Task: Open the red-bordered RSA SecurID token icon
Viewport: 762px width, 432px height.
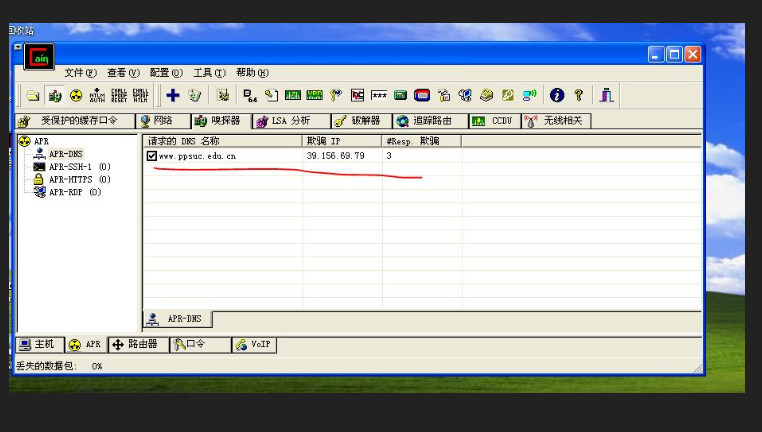Action: pos(422,95)
